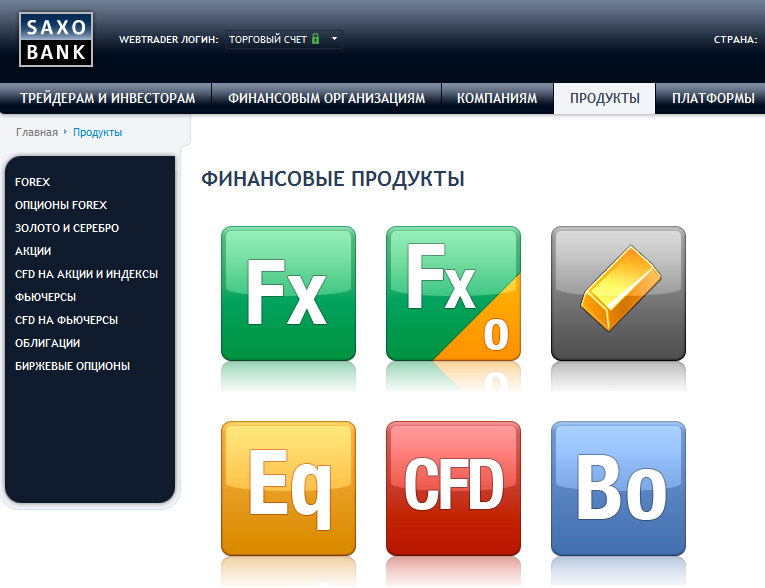
Task: Select Золото и серебро sidebar link
Action: point(67,228)
